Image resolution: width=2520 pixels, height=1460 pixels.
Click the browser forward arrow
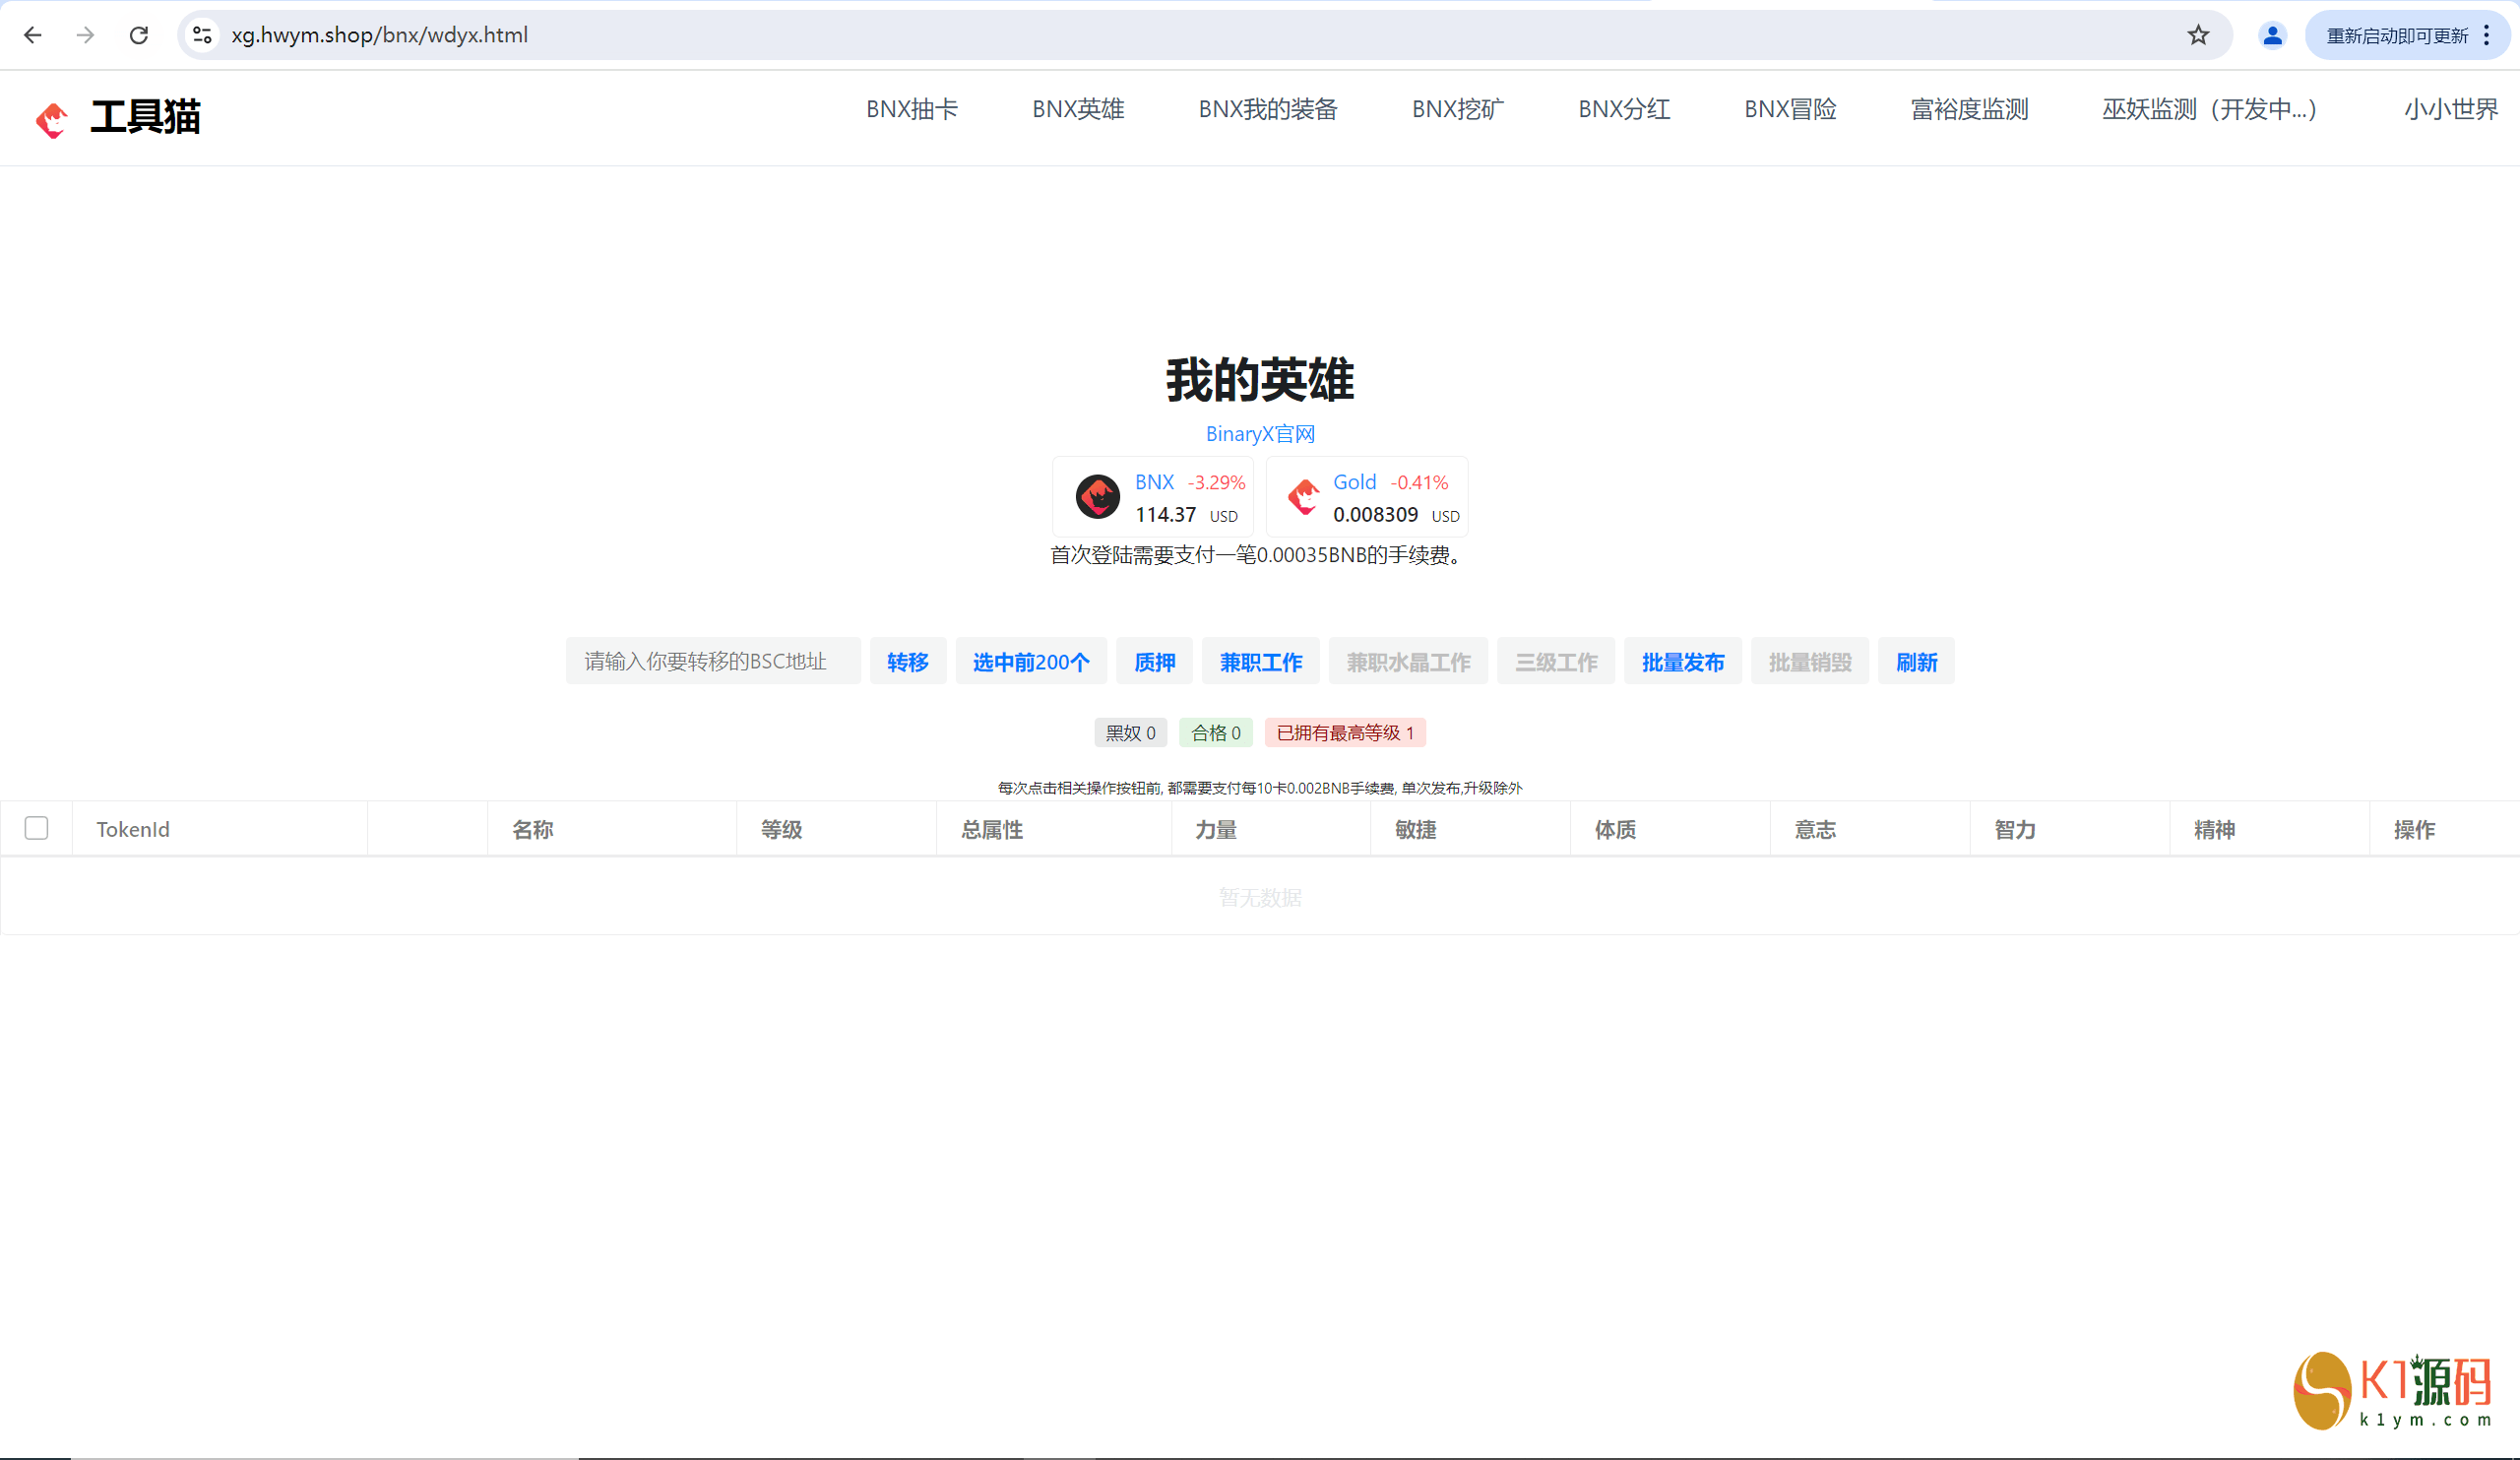point(86,35)
